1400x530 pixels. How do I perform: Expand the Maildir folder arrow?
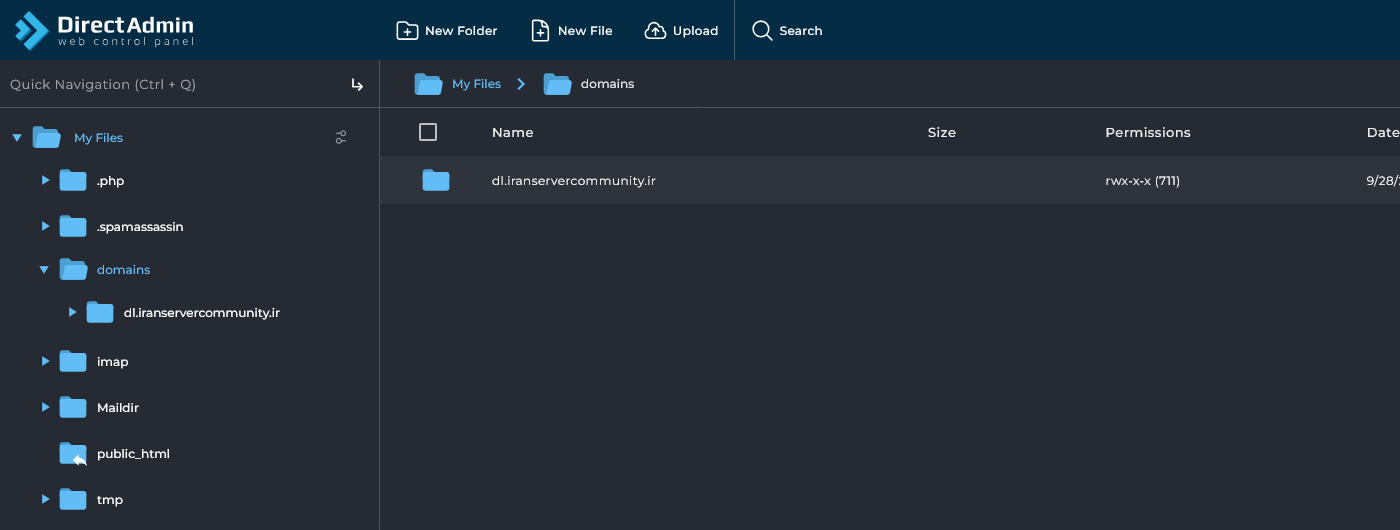pyautogui.click(x=45, y=407)
